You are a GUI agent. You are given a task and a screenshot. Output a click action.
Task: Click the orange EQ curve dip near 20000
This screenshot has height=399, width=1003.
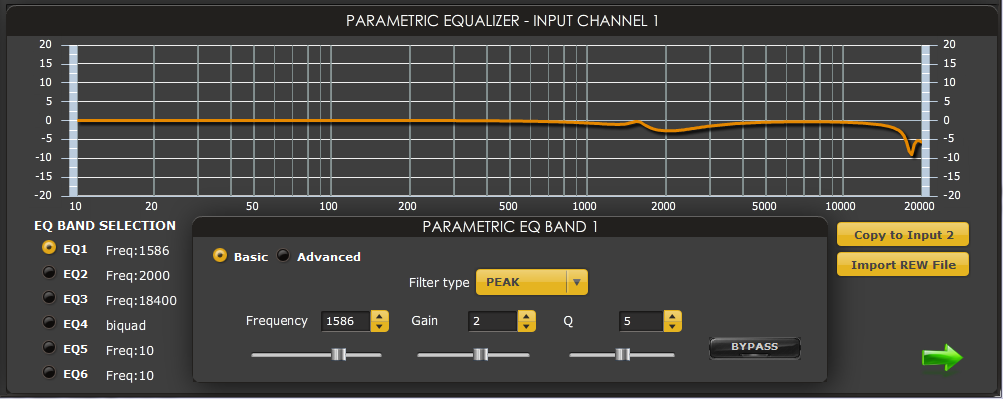(912, 153)
